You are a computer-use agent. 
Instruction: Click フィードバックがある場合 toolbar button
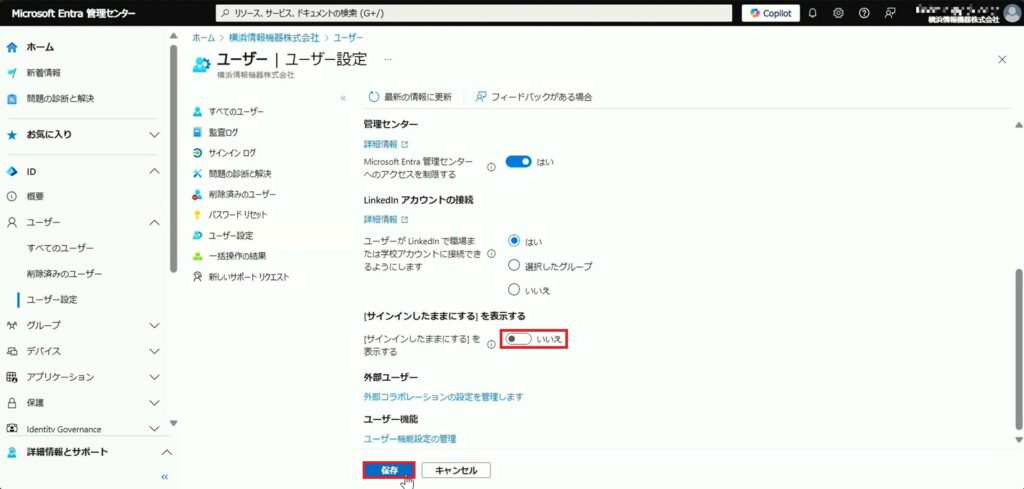coord(534,97)
